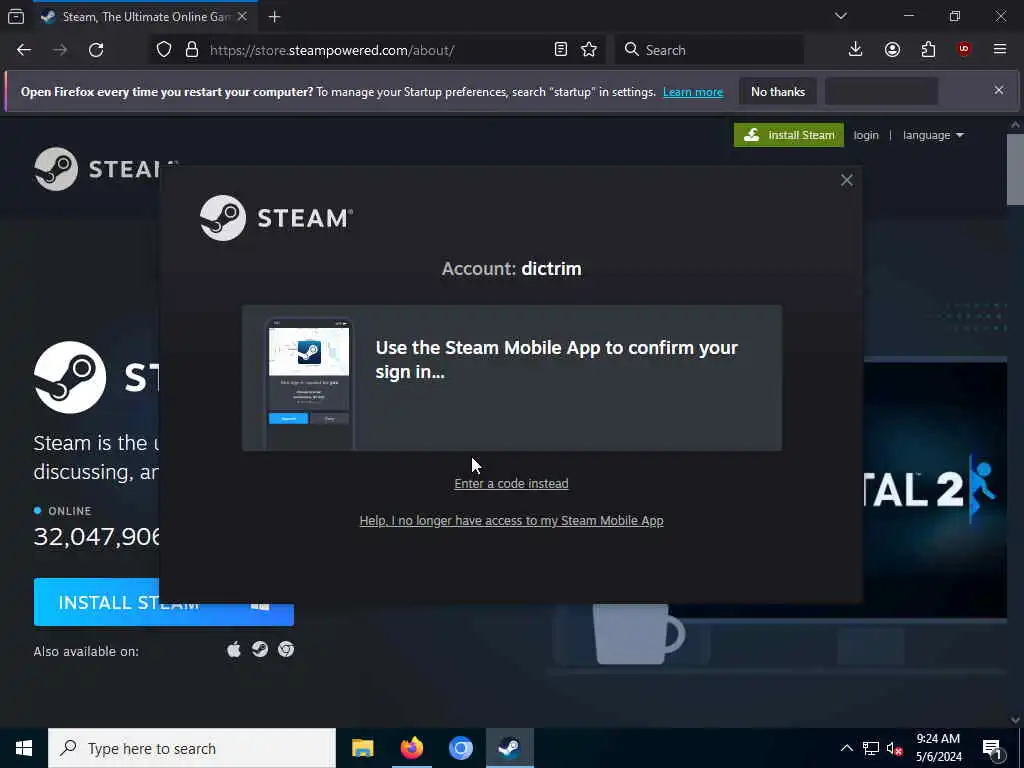Click the Windows taskbar search box

pos(192,748)
